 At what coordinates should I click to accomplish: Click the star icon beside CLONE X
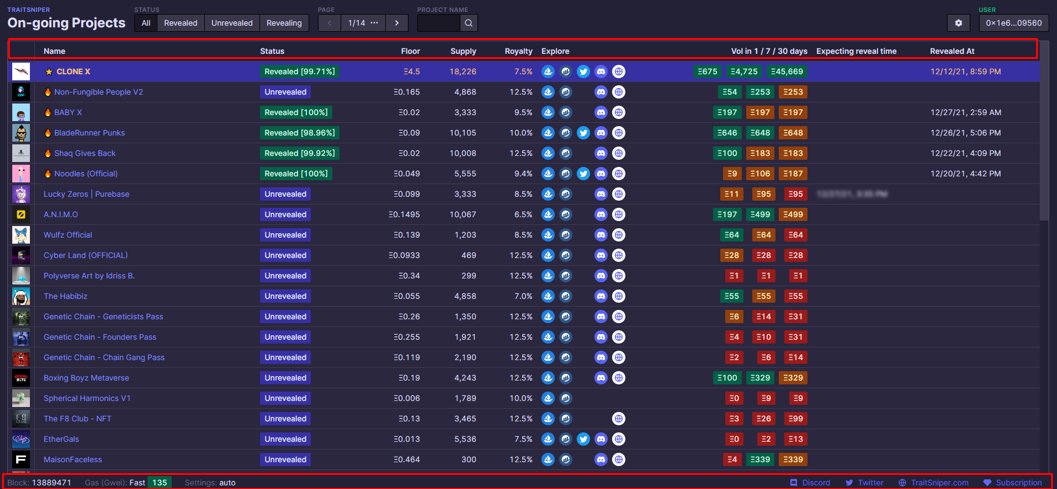tap(49, 71)
